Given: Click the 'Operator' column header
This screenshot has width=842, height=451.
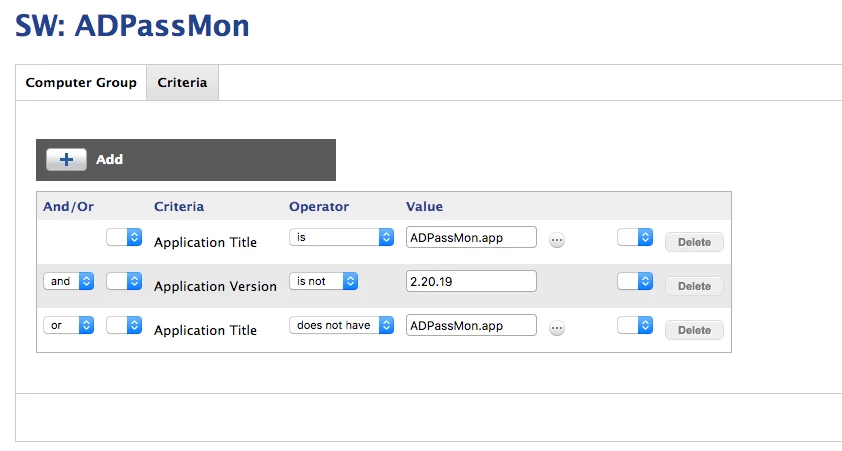Looking at the screenshot, I should coord(319,207).
